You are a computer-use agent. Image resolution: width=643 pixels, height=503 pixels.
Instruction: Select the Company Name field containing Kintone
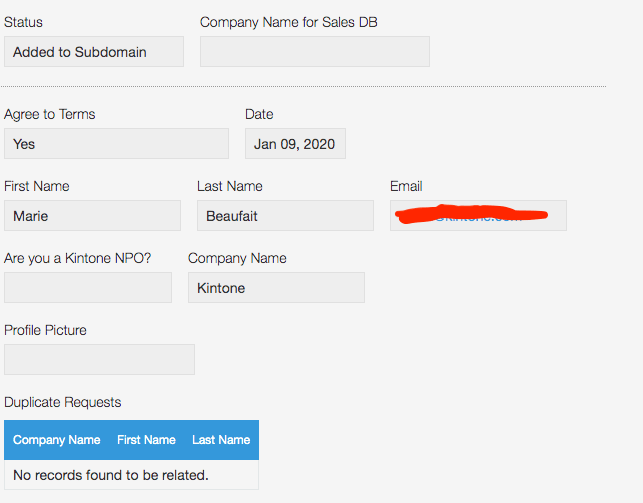(276, 288)
